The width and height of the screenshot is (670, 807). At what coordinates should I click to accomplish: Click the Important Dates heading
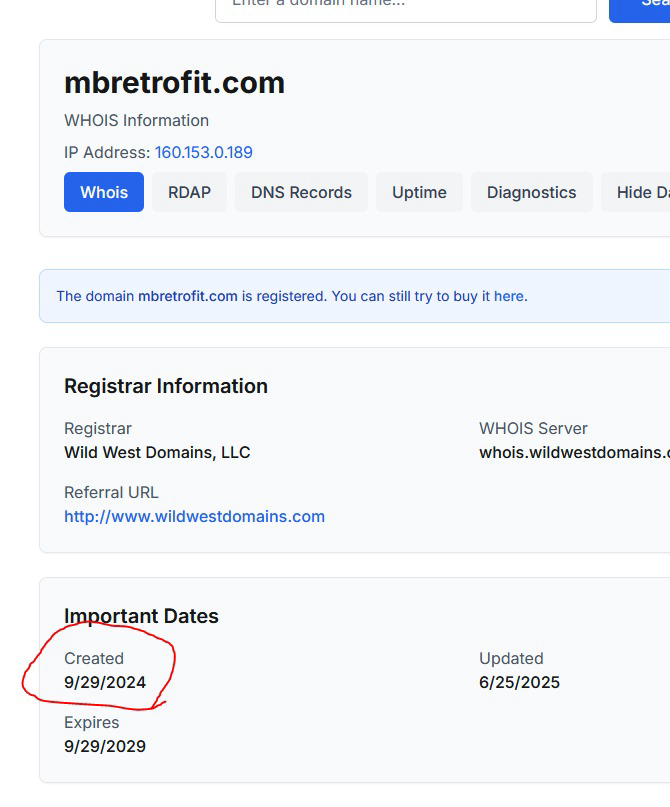(x=141, y=616)
